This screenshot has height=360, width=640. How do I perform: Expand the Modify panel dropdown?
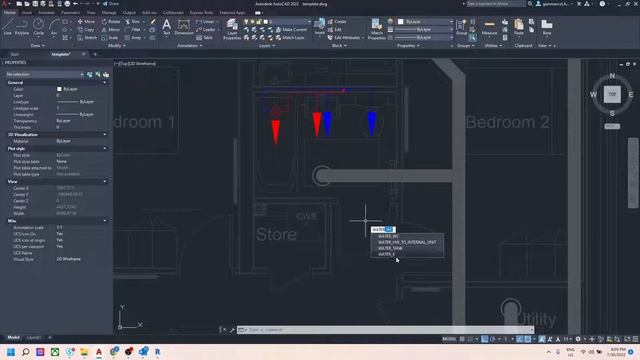[116, 46]
